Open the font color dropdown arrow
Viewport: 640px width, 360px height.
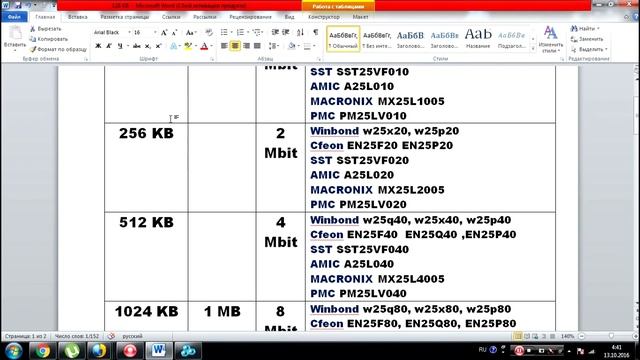(x=211, y=46)
